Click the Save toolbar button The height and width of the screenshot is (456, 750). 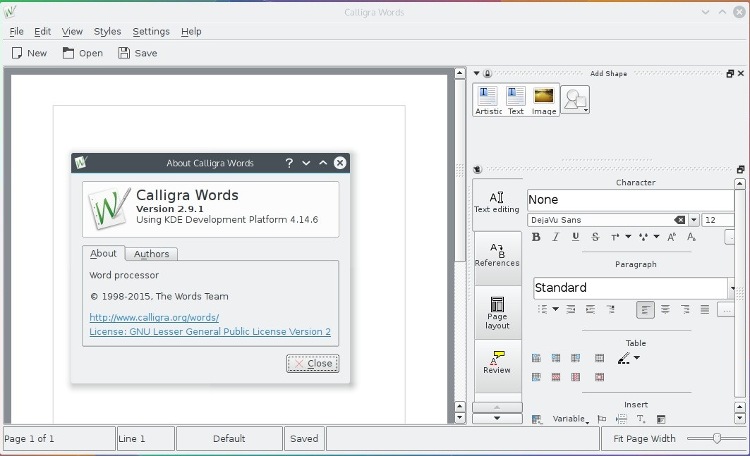(x=138, y=53)
